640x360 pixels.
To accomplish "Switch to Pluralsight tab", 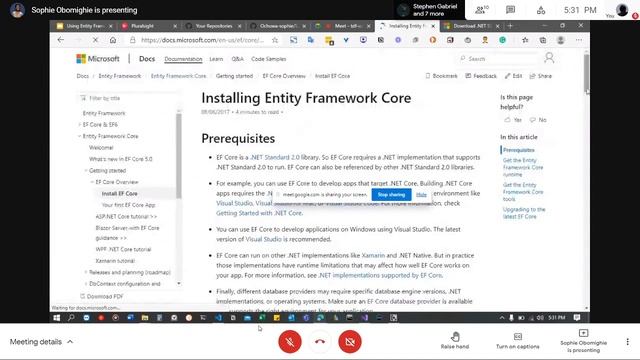I will click(148, 26).
